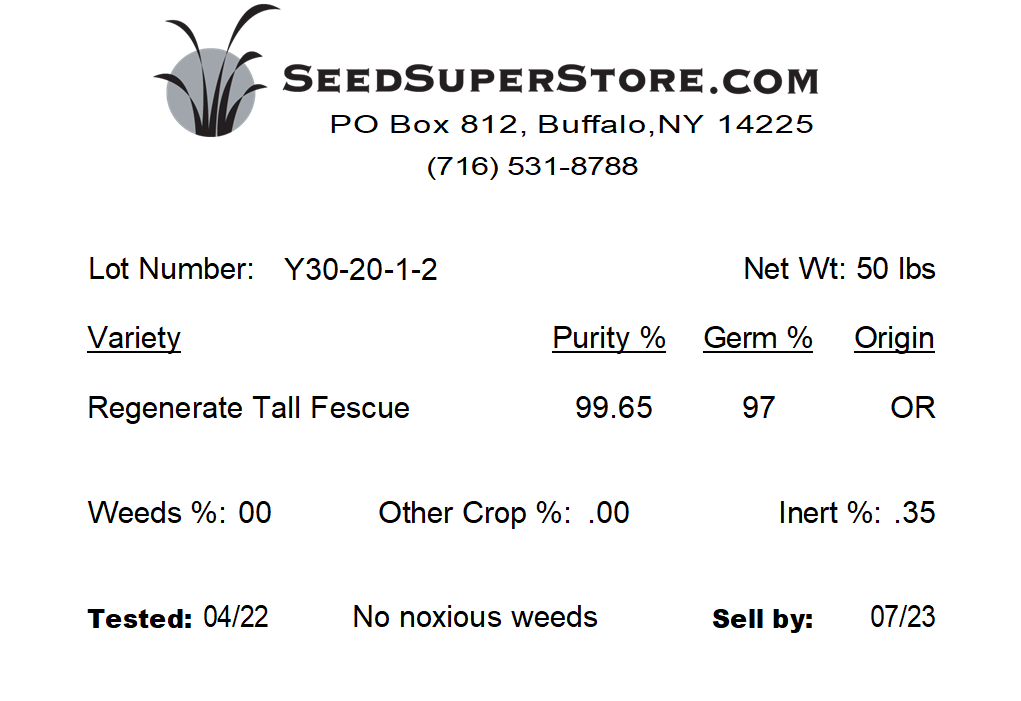Click the Weeds %: 00 entry
Viewport: 1021px width, 701px height.
coord(180,513)
